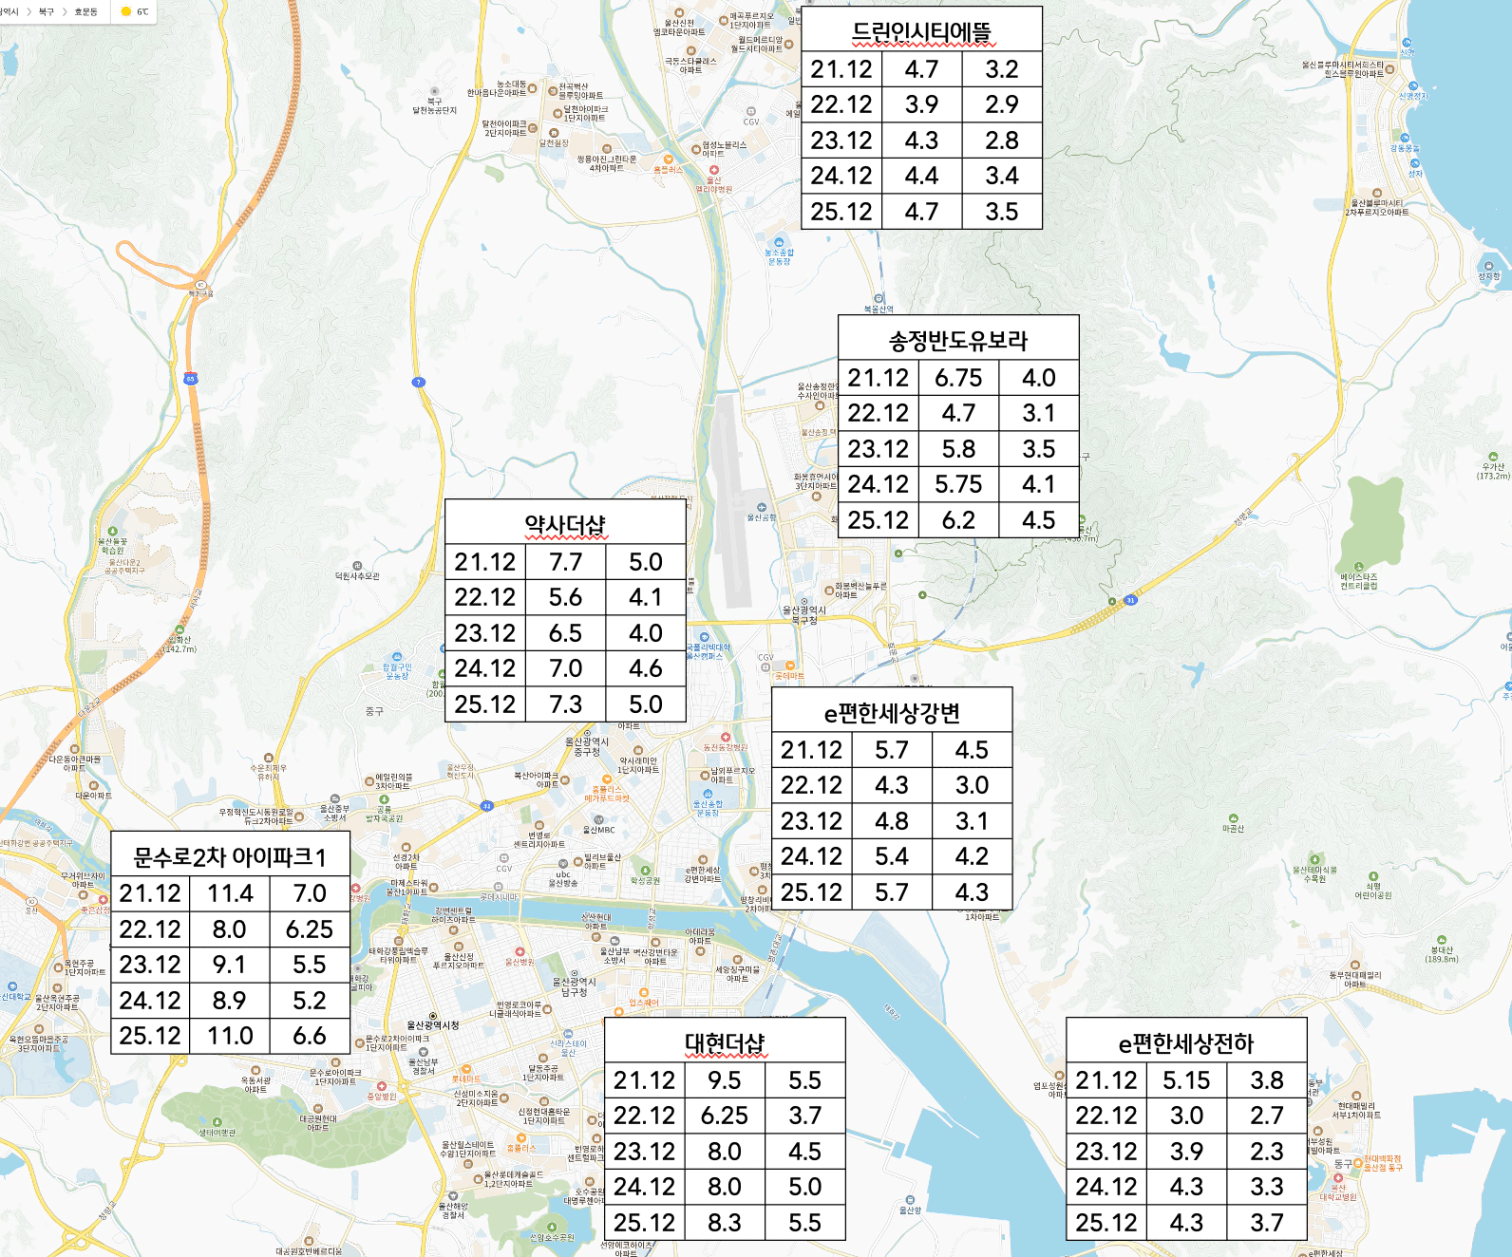Click the 롯데마트 orange store icon

tap(466, 1069)
